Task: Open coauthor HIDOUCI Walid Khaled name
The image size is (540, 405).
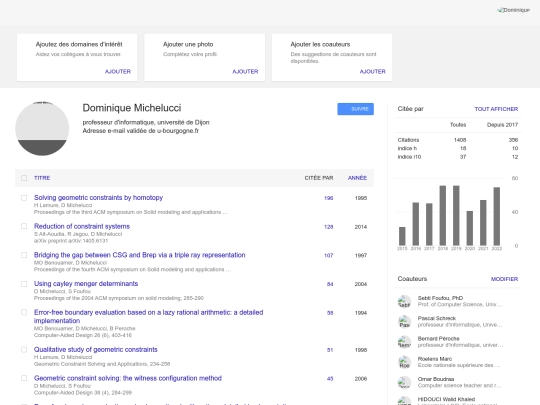Action: point(446,399)
